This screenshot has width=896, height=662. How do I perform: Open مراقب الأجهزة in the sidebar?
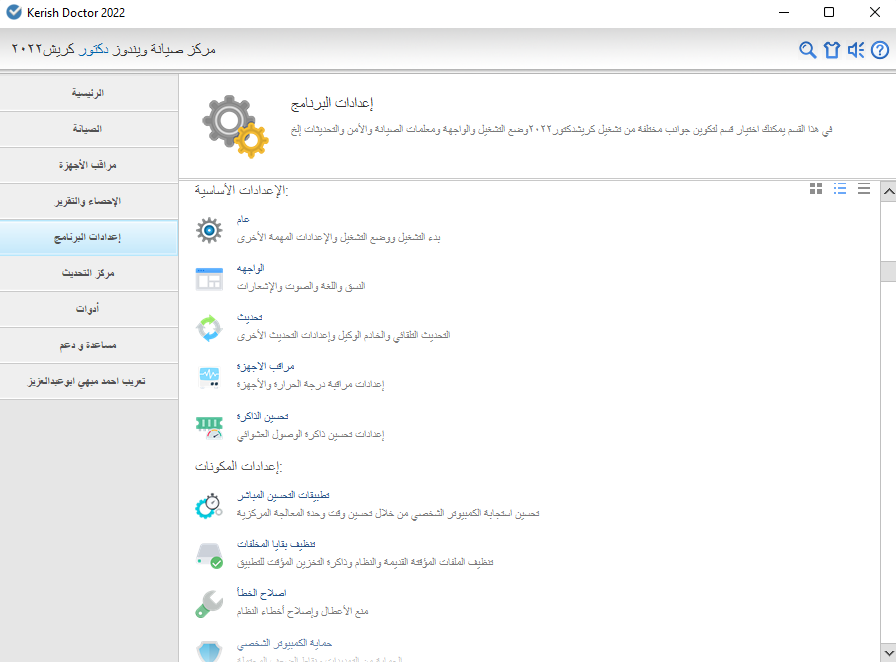click(89, 165)
